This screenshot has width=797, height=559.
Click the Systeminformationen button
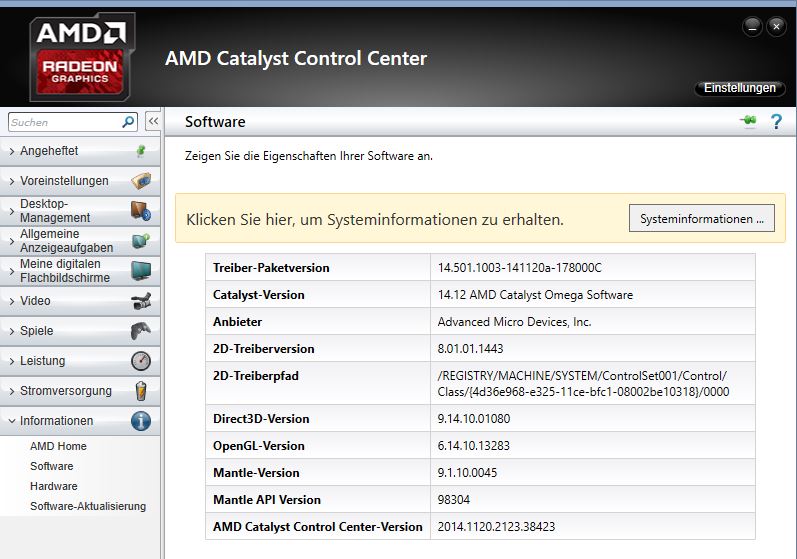701,218
